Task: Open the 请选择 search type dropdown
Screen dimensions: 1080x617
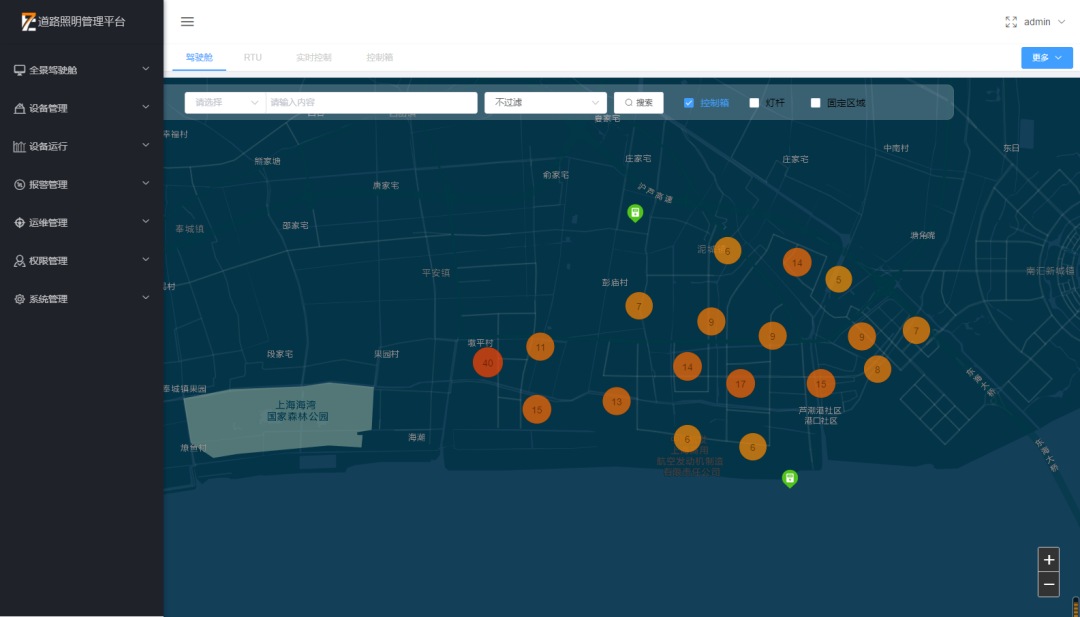Action: (x=225, y=102)
